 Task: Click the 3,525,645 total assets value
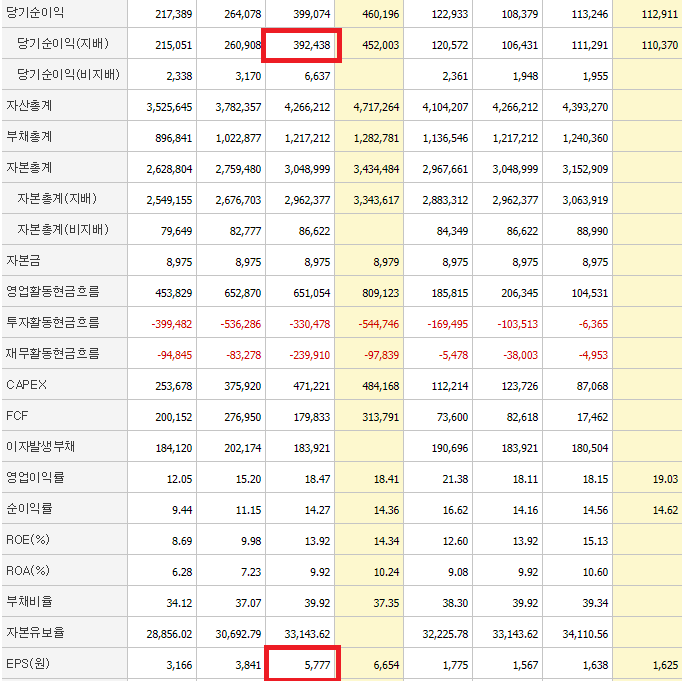pos(169,107)
